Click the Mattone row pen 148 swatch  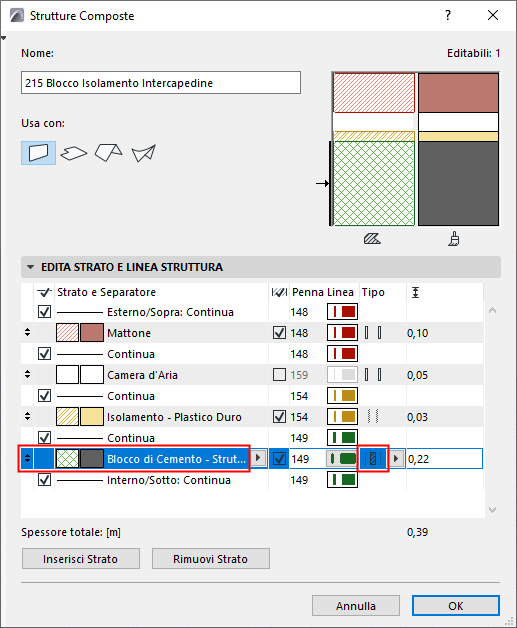coord(342,333)
